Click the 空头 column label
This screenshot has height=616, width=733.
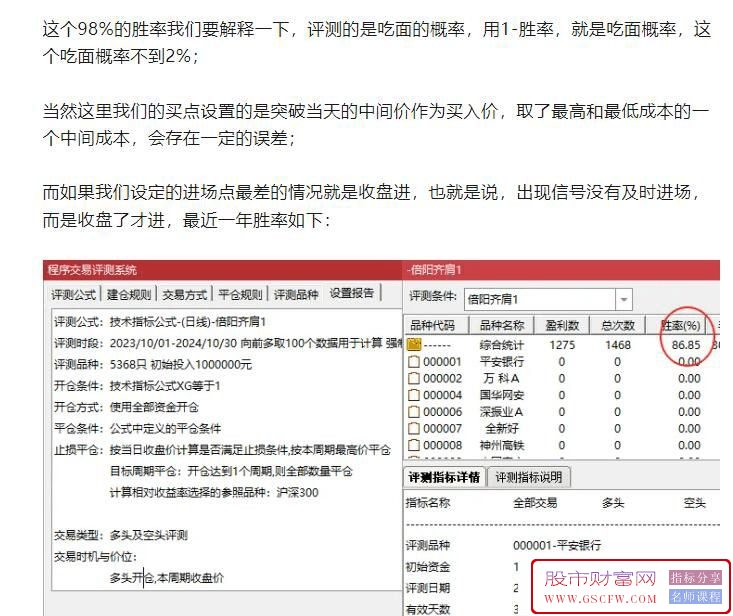pyautogui.click(x=694, y=503)
